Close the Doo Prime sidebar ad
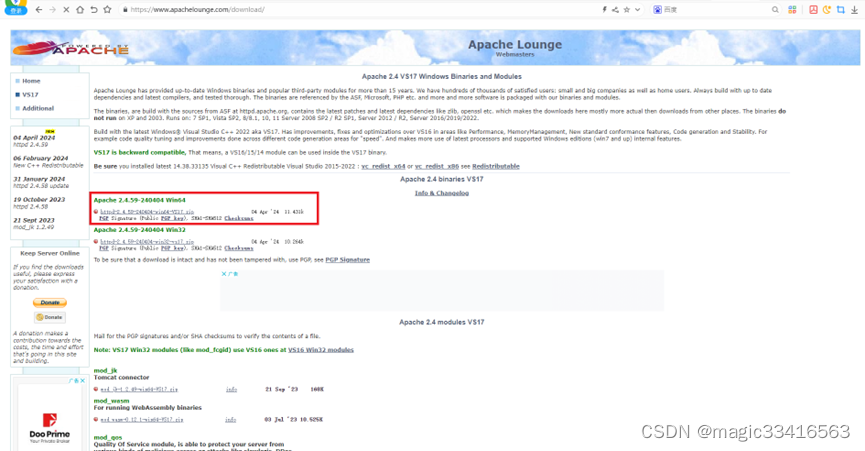The height and width of the screenshot is (451, 865). [82, 380]
